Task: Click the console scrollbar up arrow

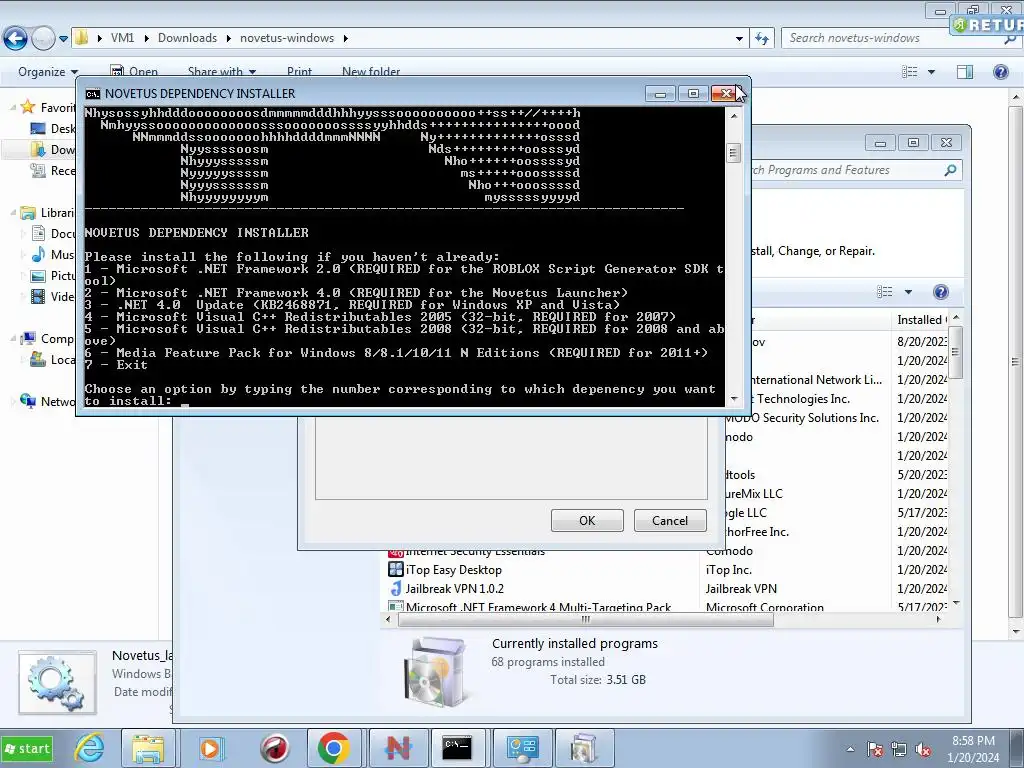Action: click(x=733, y=116)
